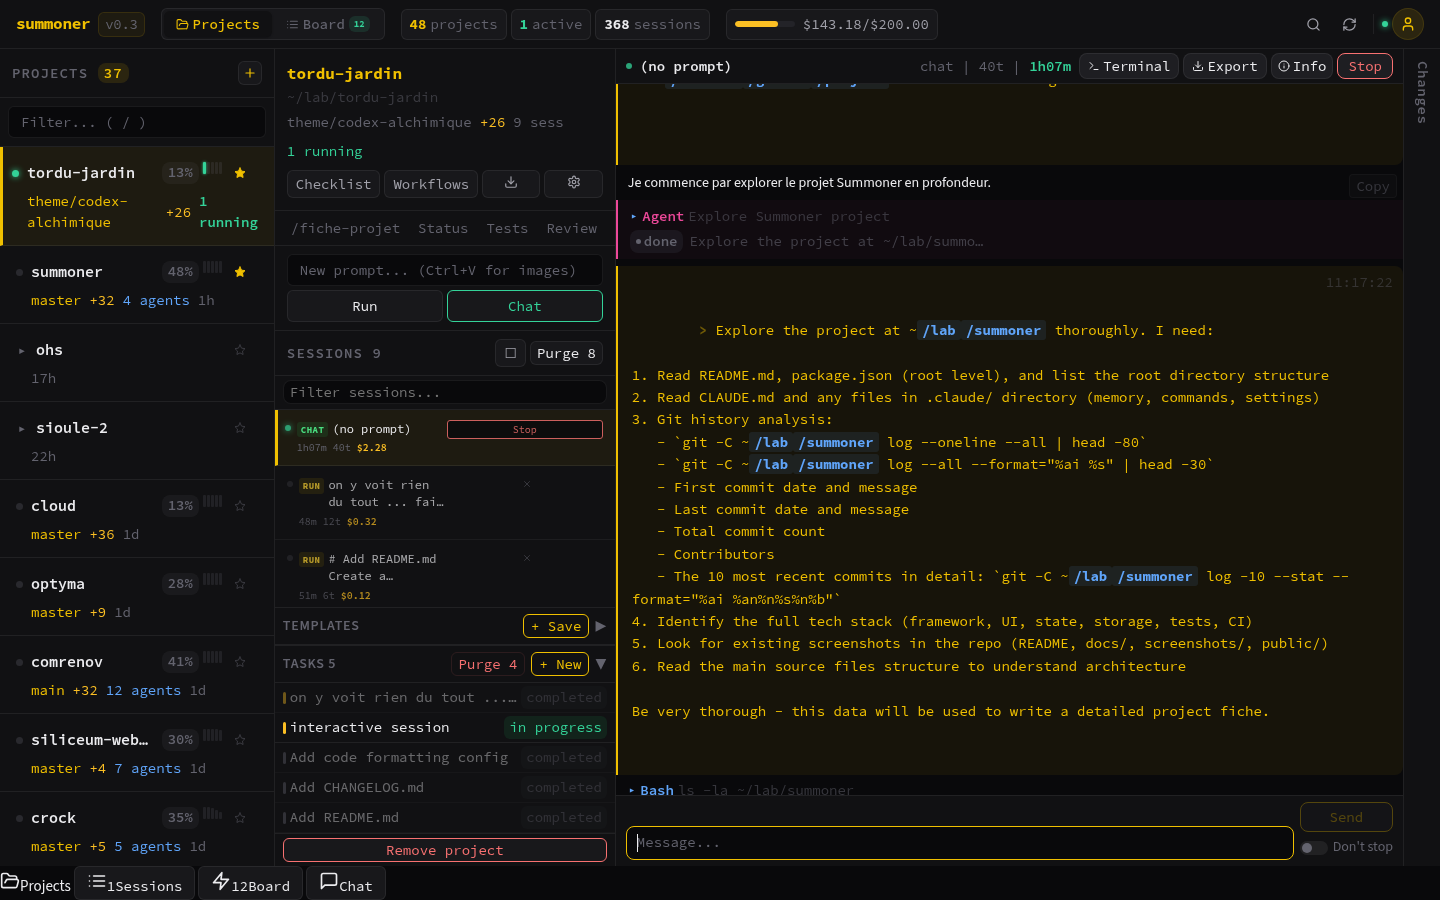This screenshot has width=1440, height=900.
Task: Refresh using the top-right sync icon
Action: click(1349, 24)
